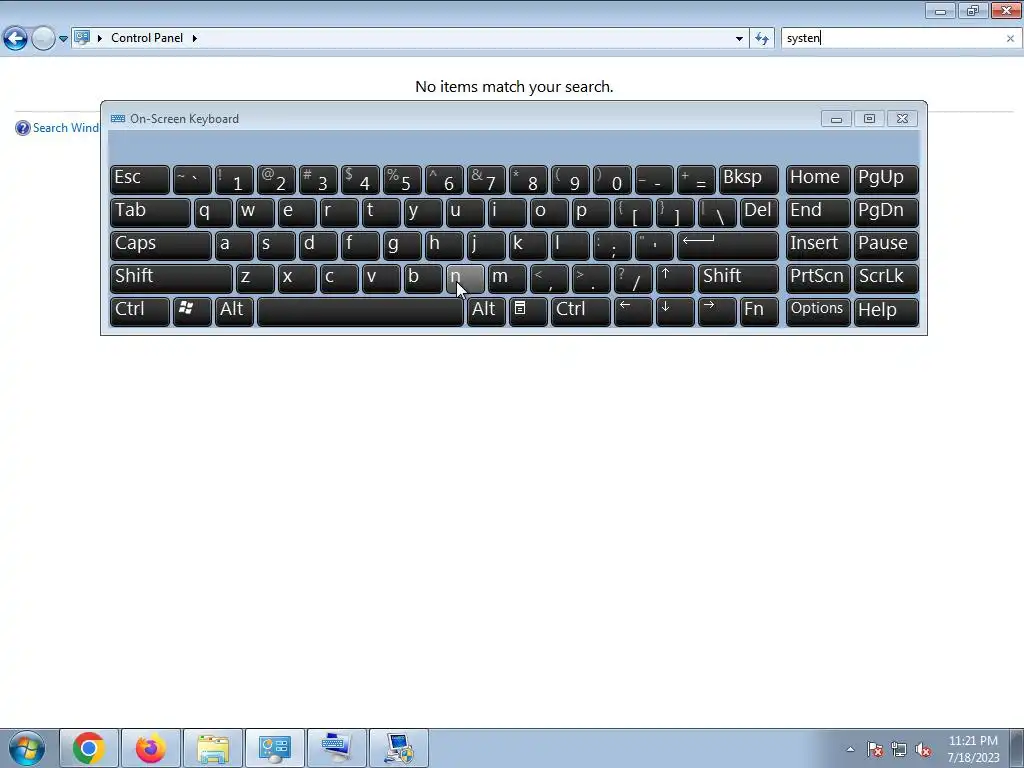Click the down arrow key

(x=675, y=312)
